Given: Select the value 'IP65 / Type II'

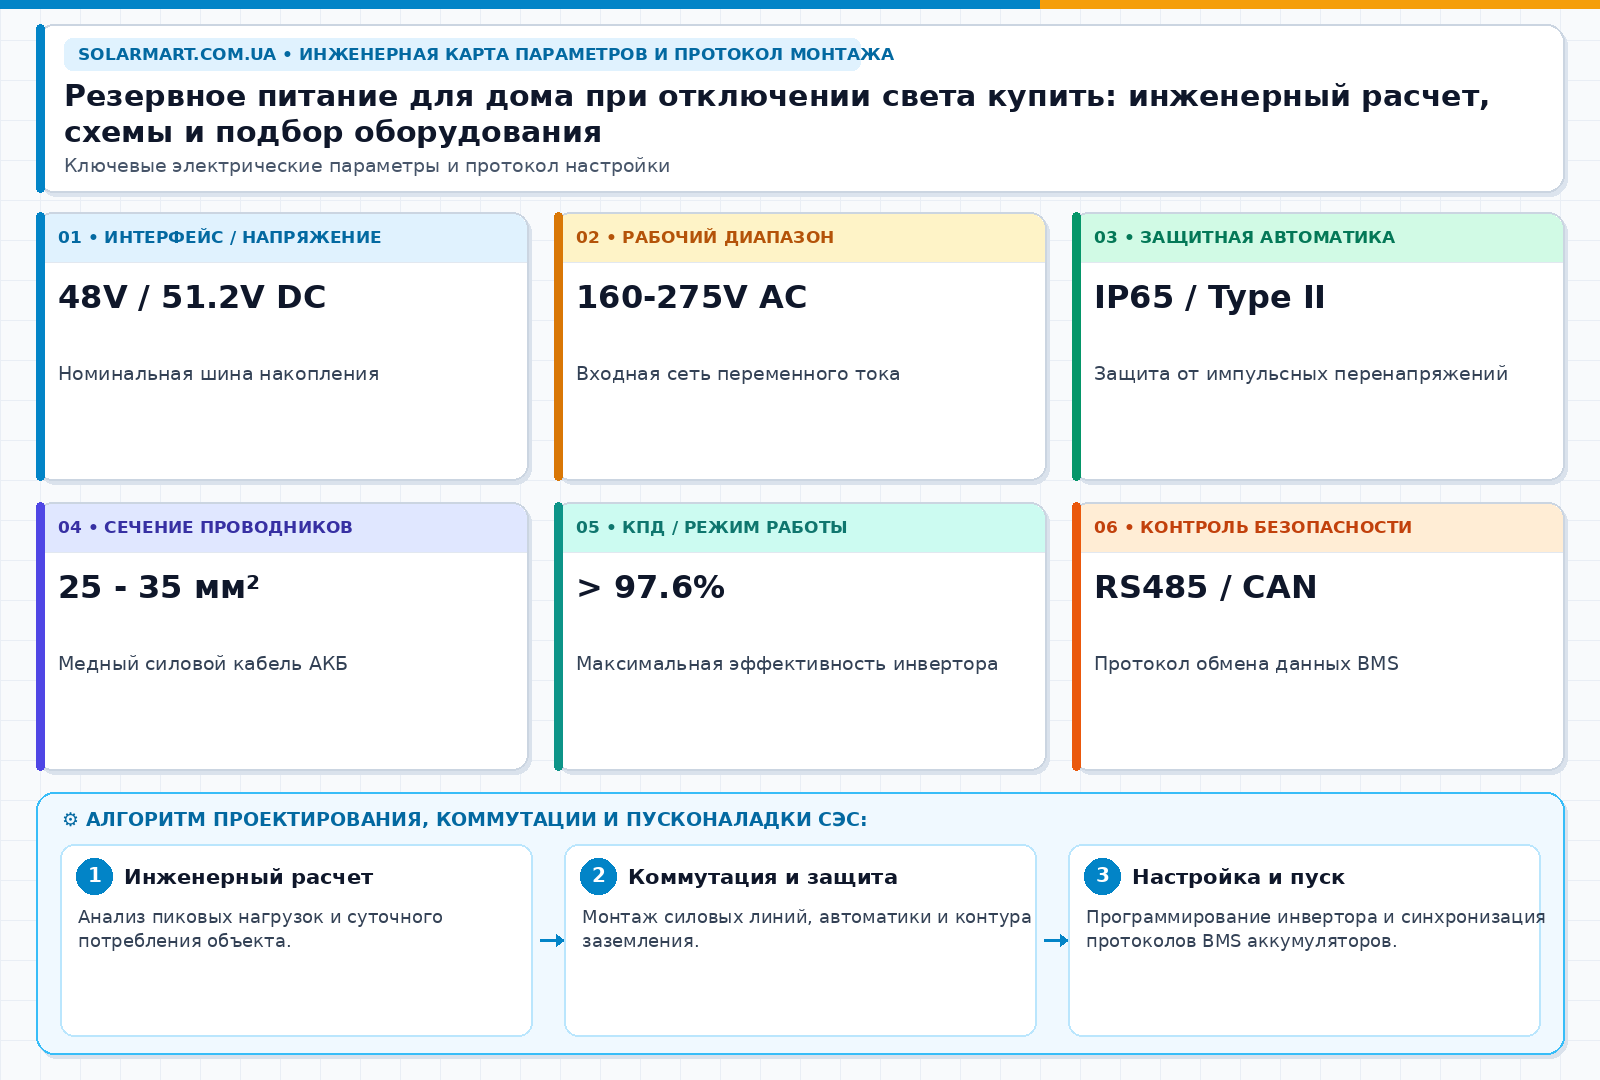Looking at the screenshot, I should point(1210,297).
